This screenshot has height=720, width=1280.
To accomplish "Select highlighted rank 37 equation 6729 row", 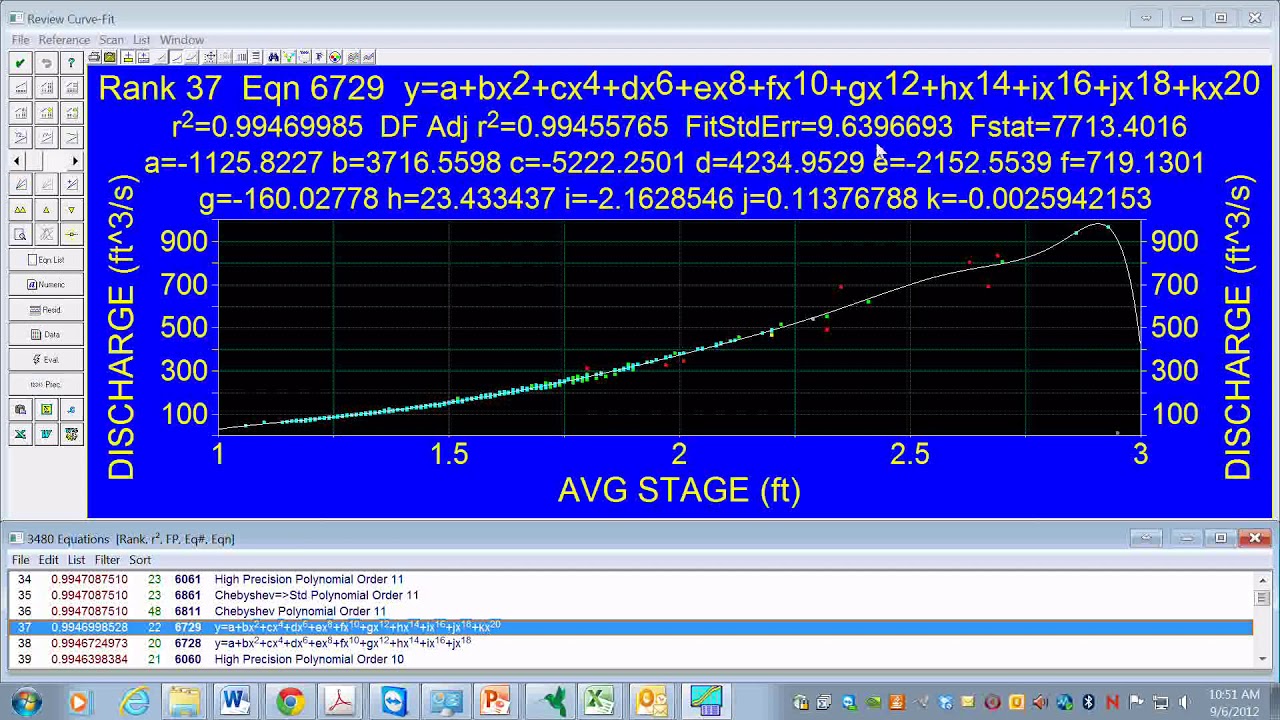I will click(x=630, y=627).
